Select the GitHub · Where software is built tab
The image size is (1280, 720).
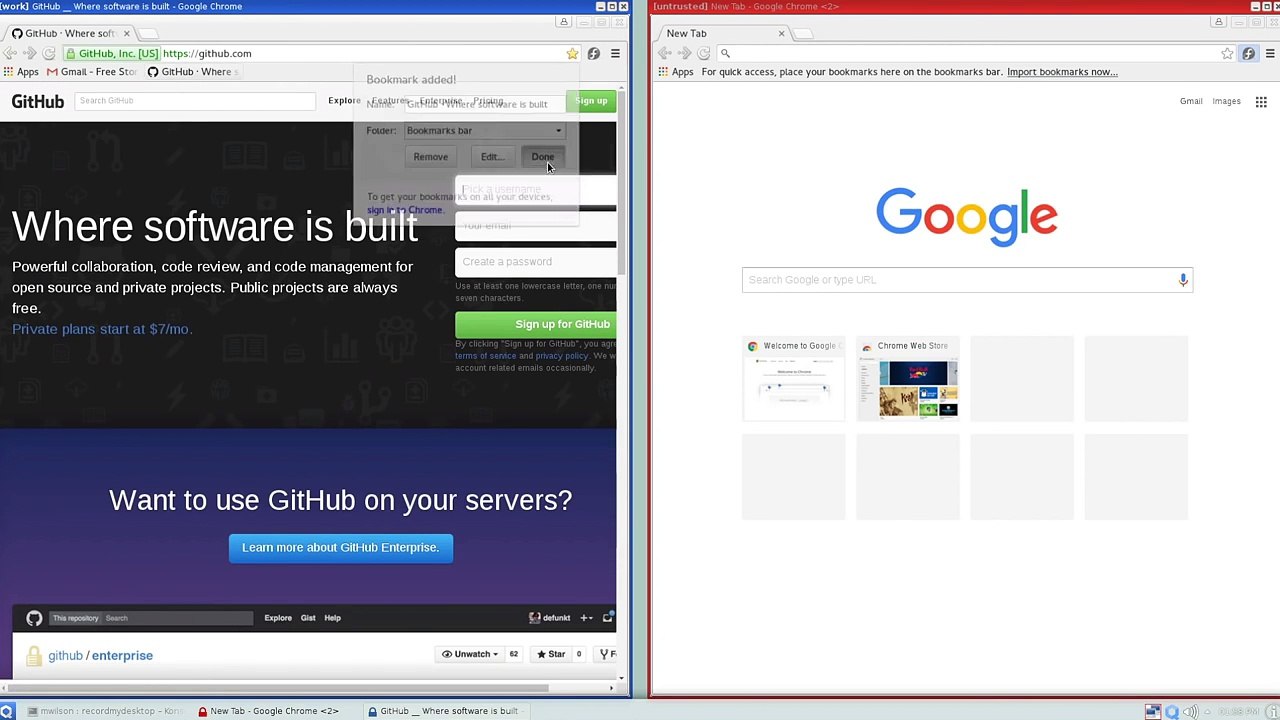coord(68,34)
